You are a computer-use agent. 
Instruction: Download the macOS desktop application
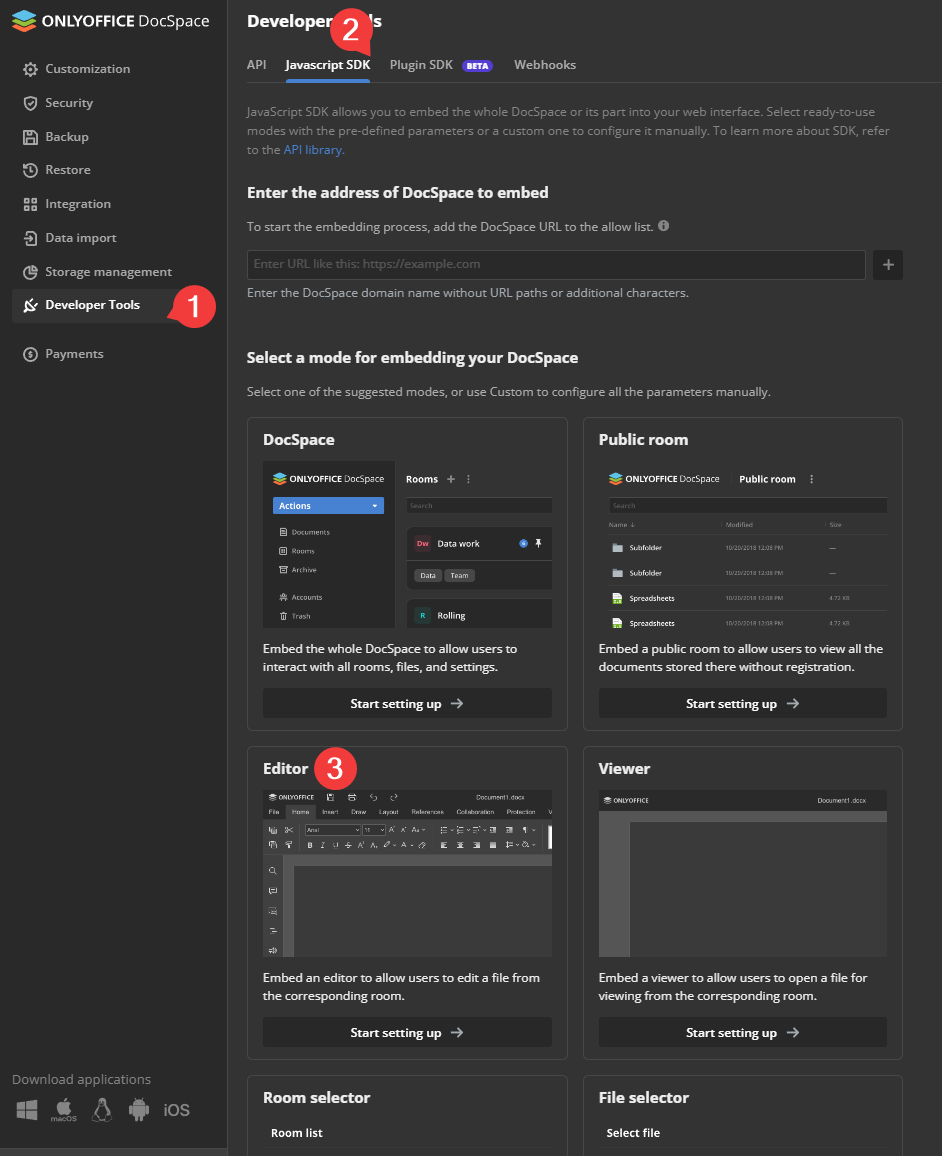(64, 1110)
